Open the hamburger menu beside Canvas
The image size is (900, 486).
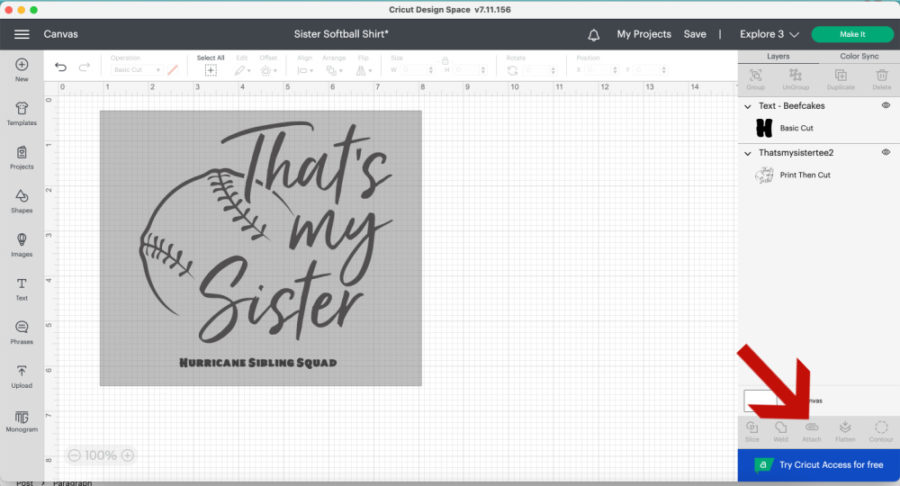click(x=21, y=34)
